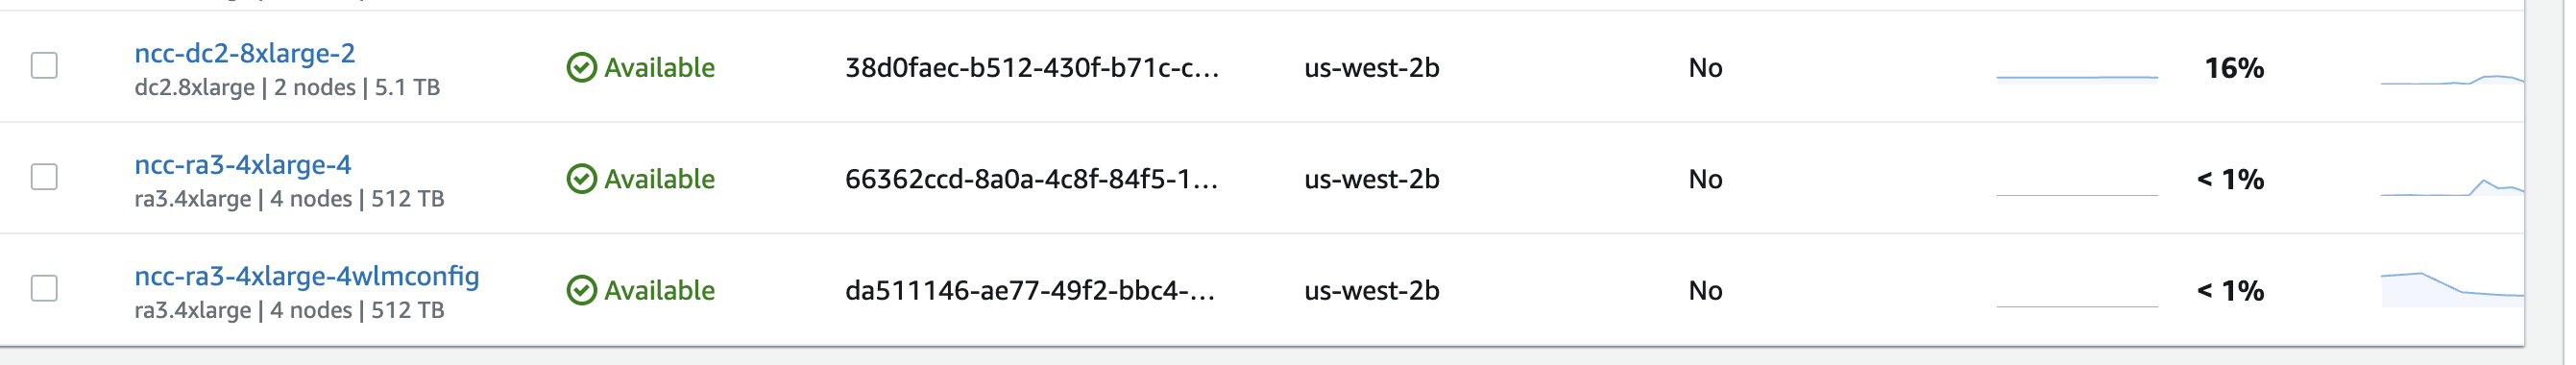Image resolution: width=2576 pixels, height=365 pixels.
Task: Tick the checkbox for ncc-ra3-4xlarge-4
Action: [44, 178]
